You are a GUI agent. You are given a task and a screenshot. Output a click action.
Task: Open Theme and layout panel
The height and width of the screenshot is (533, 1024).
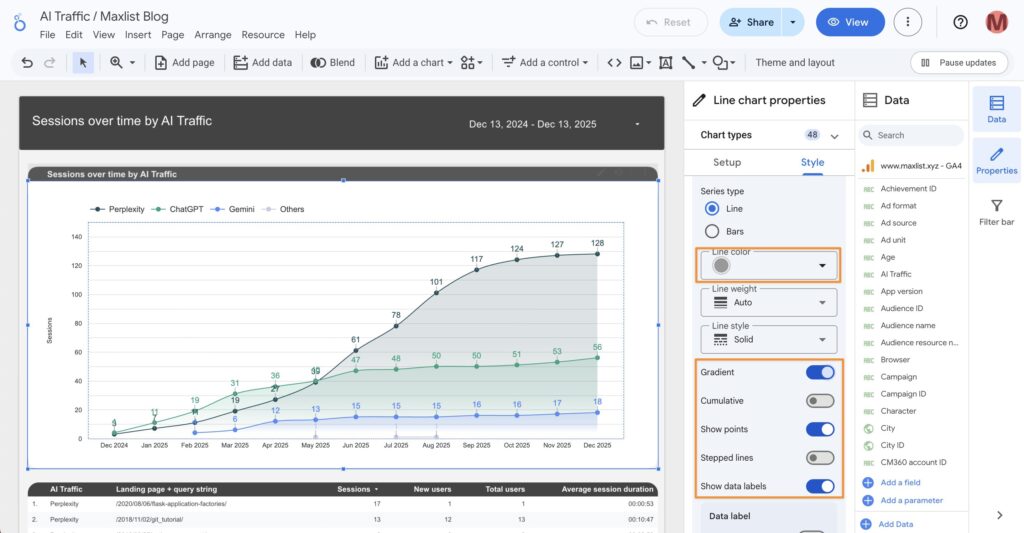[795, 63]
